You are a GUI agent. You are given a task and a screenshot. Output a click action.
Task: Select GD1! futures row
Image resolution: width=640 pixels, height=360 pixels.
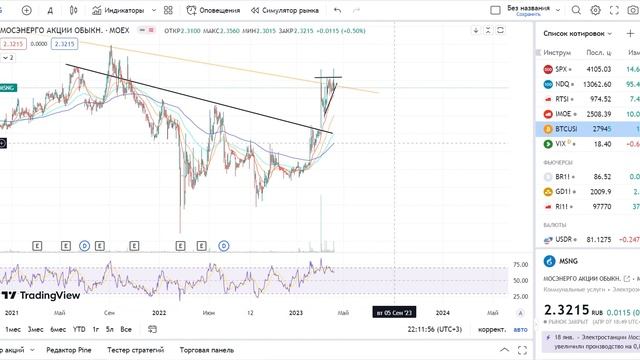(588, 191)
